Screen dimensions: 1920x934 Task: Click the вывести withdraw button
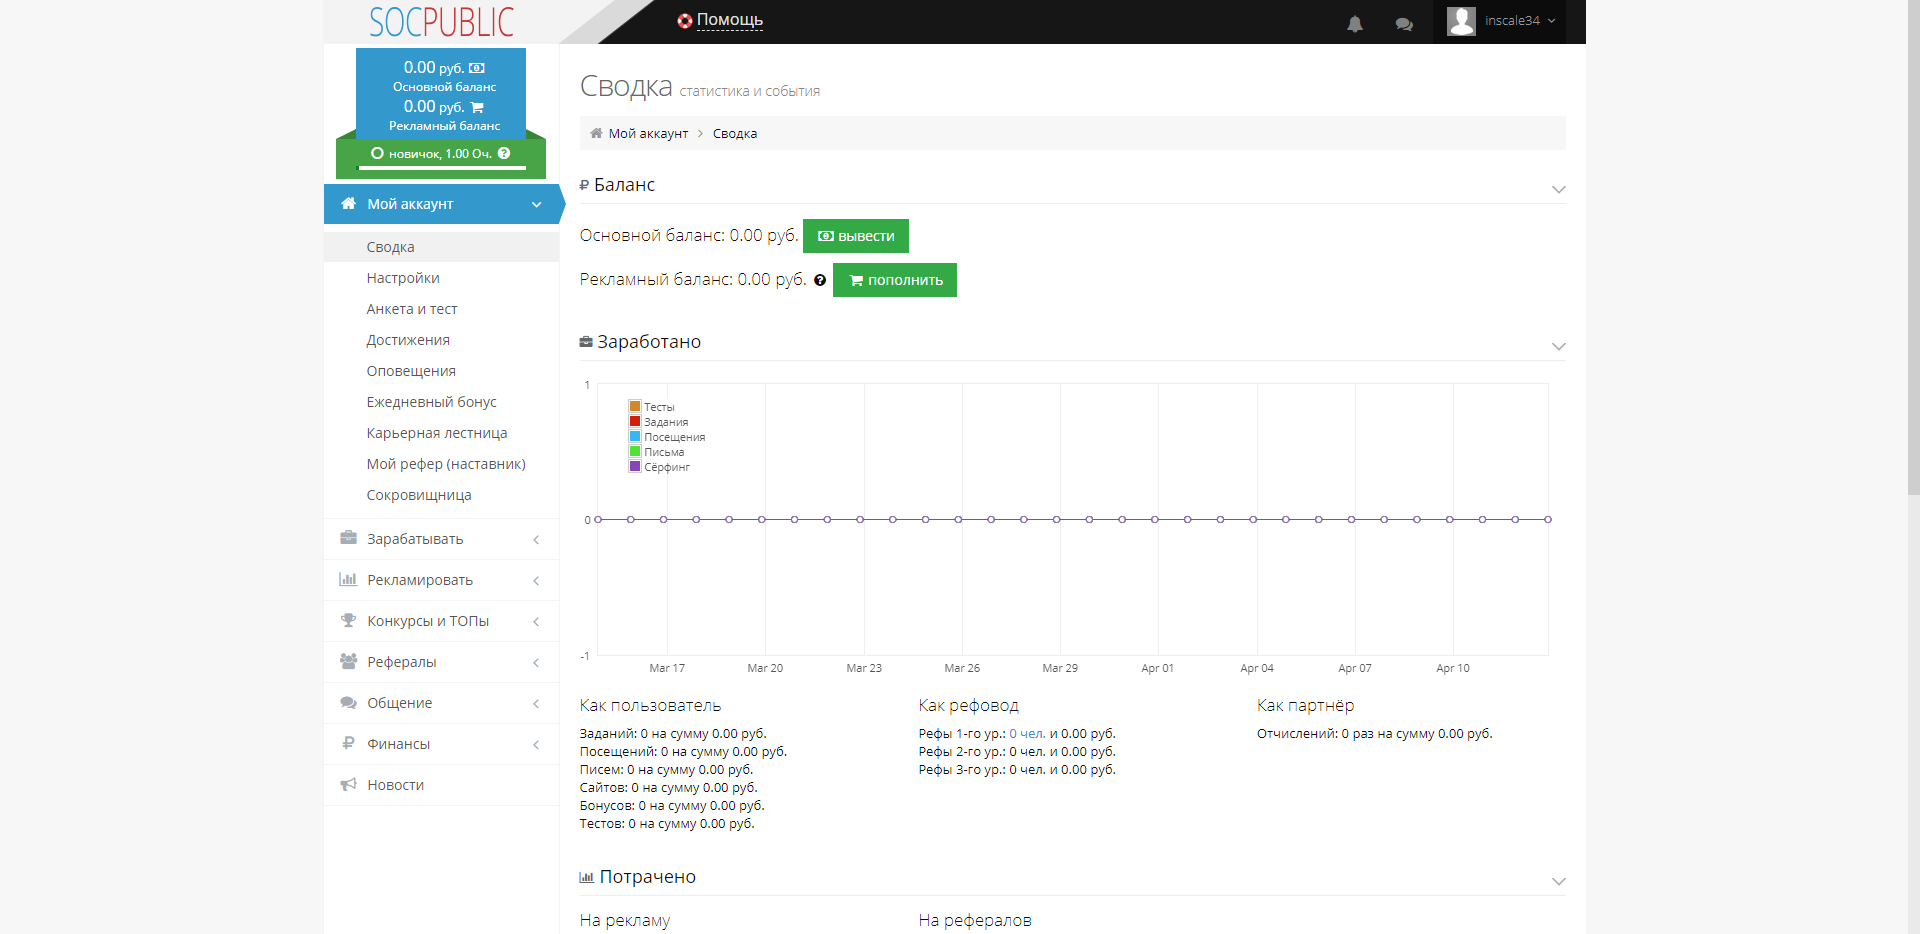856,236
